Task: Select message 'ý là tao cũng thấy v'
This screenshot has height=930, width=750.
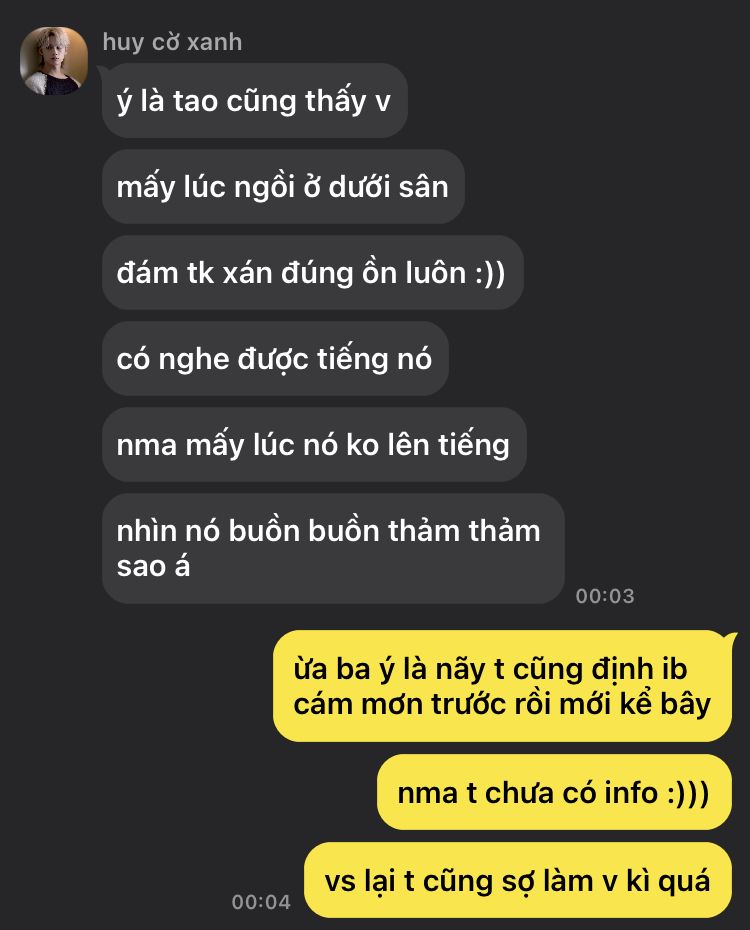Action: coord(255,101)
